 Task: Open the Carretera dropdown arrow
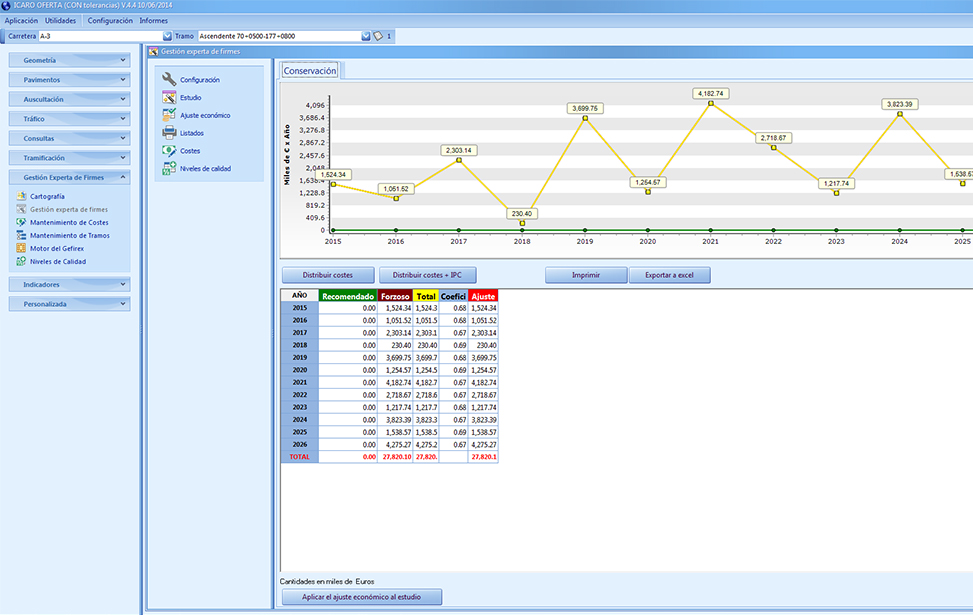tap(167, 36)
